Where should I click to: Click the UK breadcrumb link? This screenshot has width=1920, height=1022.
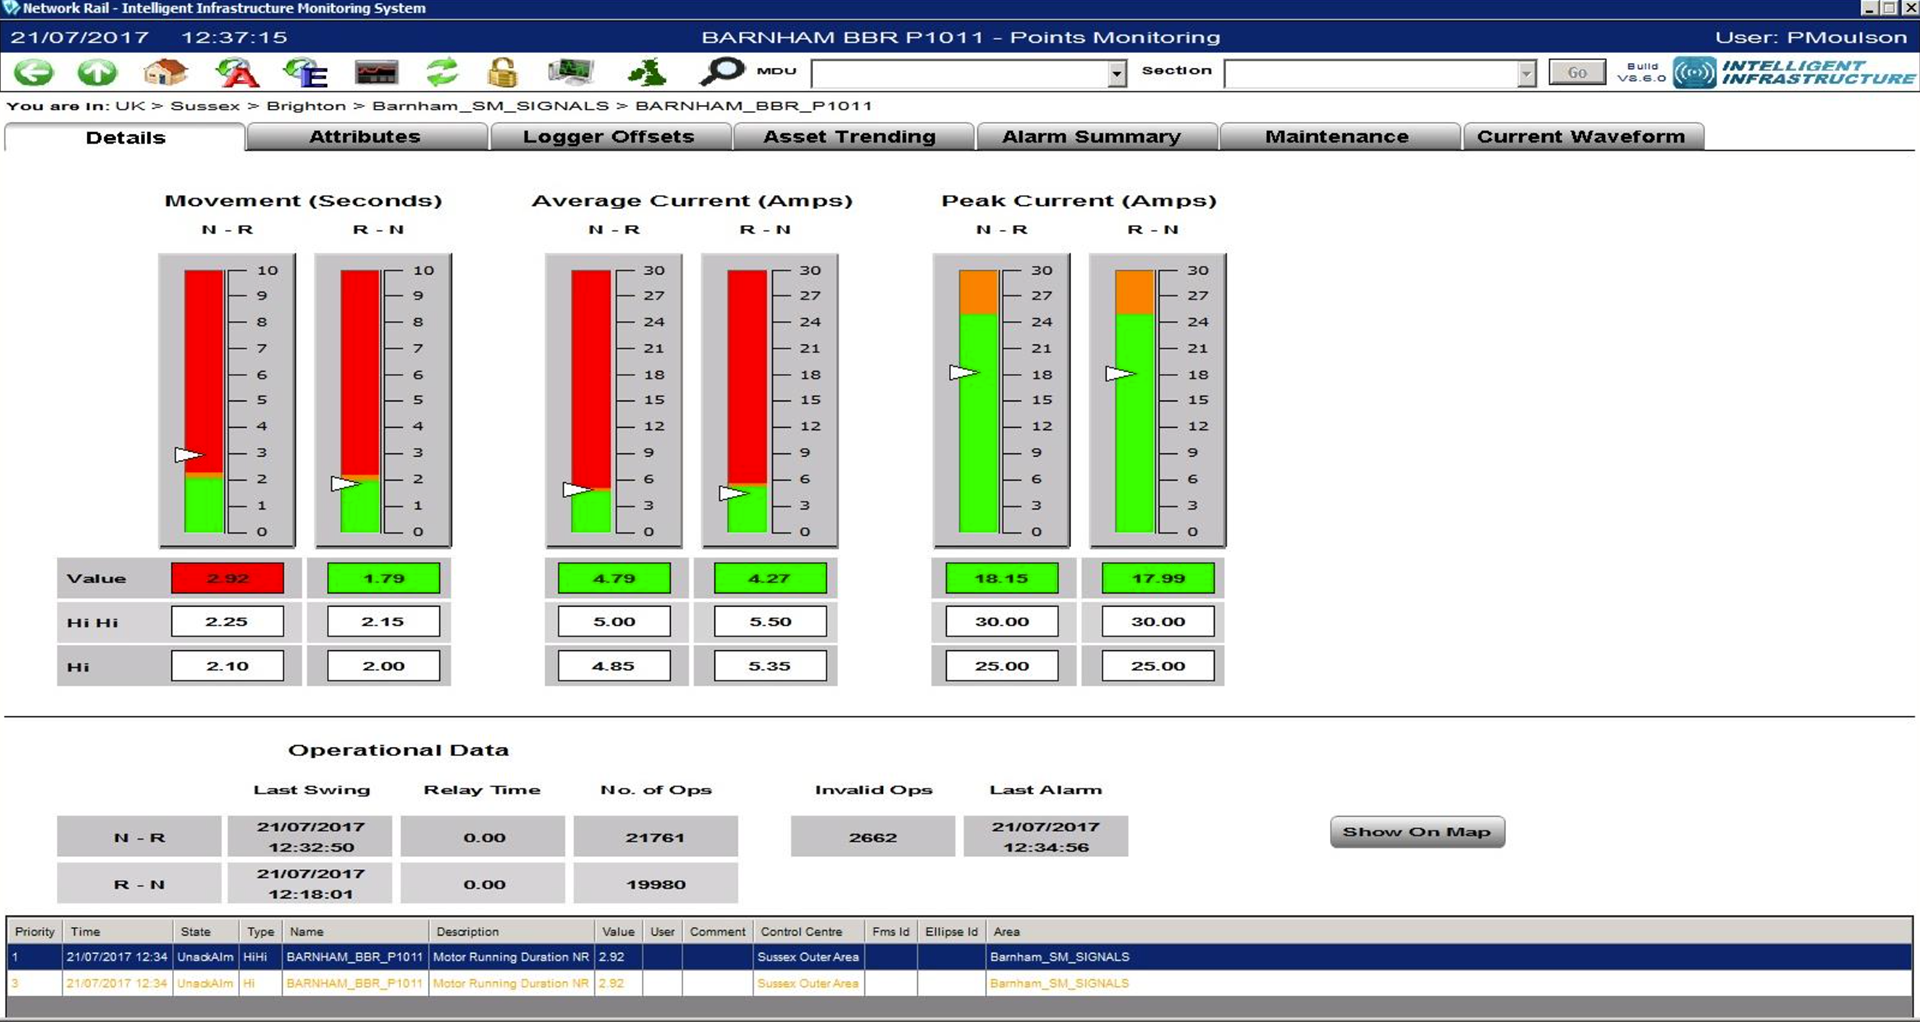129,105
